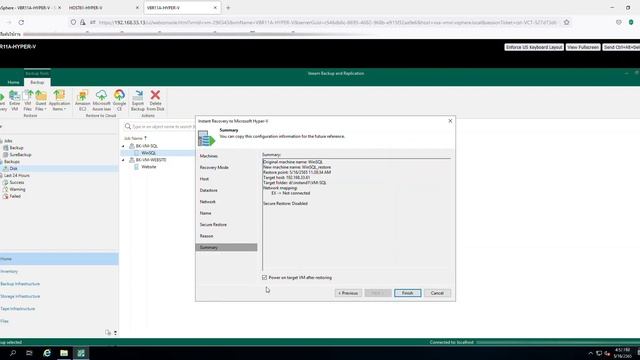Screen dimensions: 640x360
Task: Click the Google CE restore icon
Action: click(x=119, y=100)
